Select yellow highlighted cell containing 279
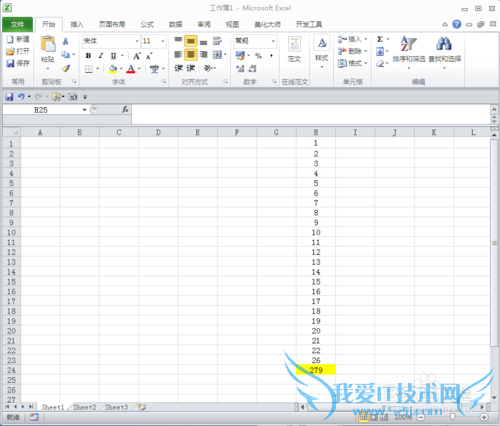 point(316,370)
